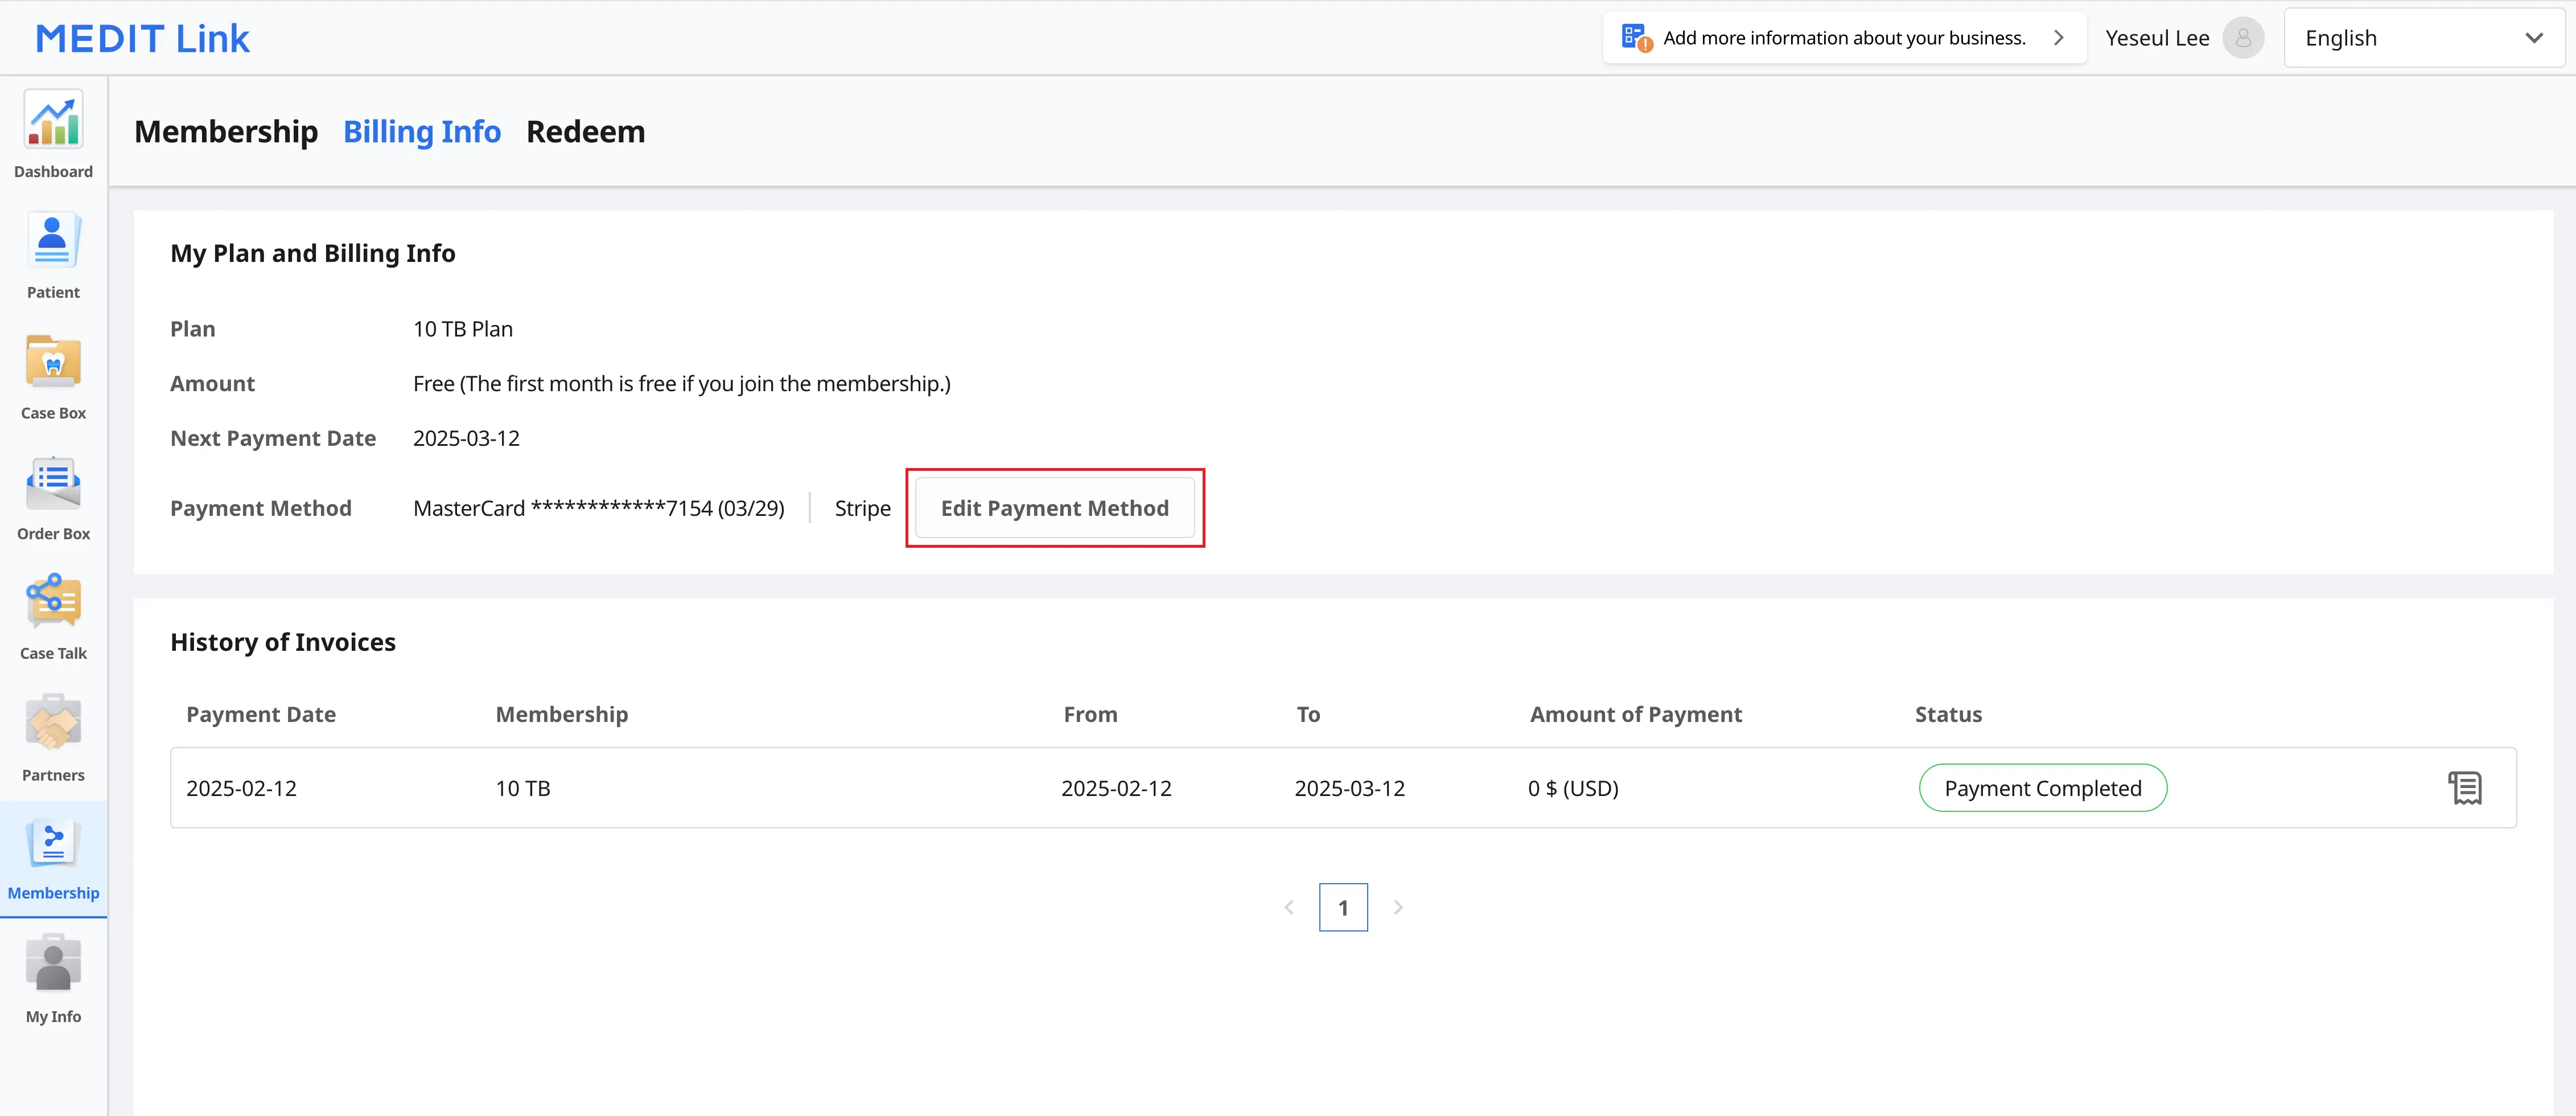
Task: Select the Order Box sidebar icon
Action: [53, 483]
